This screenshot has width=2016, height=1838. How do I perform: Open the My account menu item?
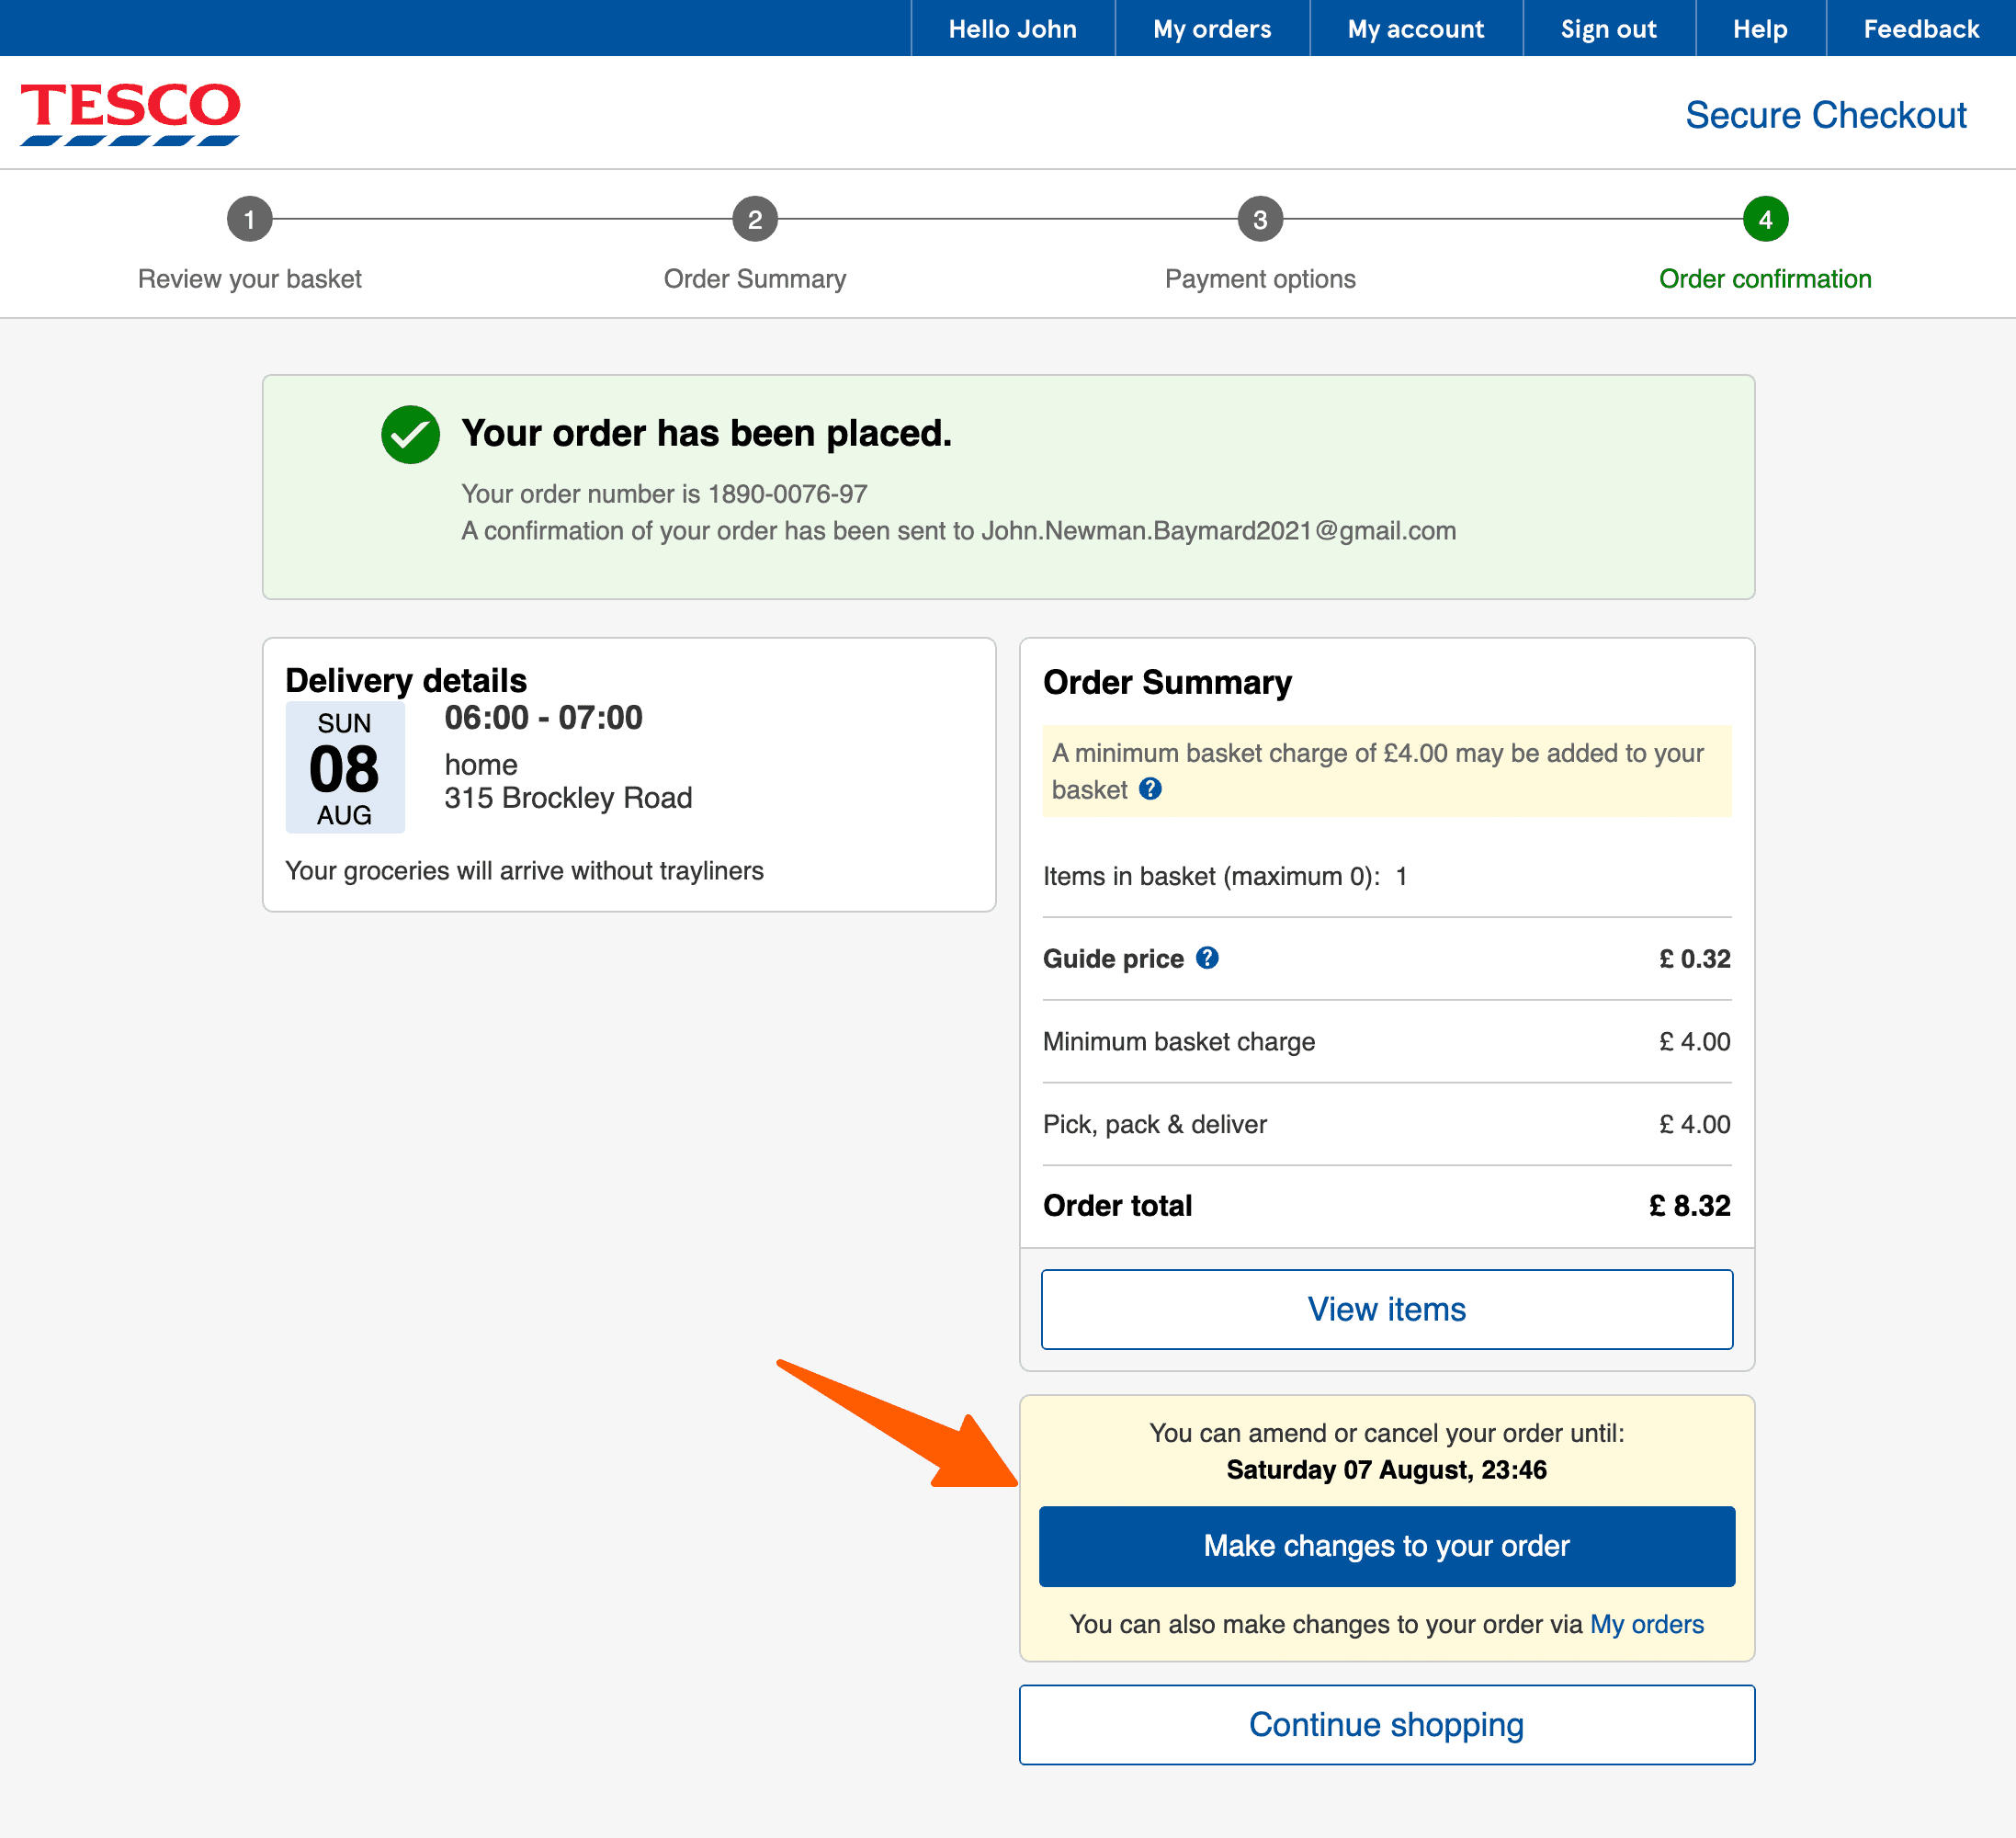tap(1416, 28)
